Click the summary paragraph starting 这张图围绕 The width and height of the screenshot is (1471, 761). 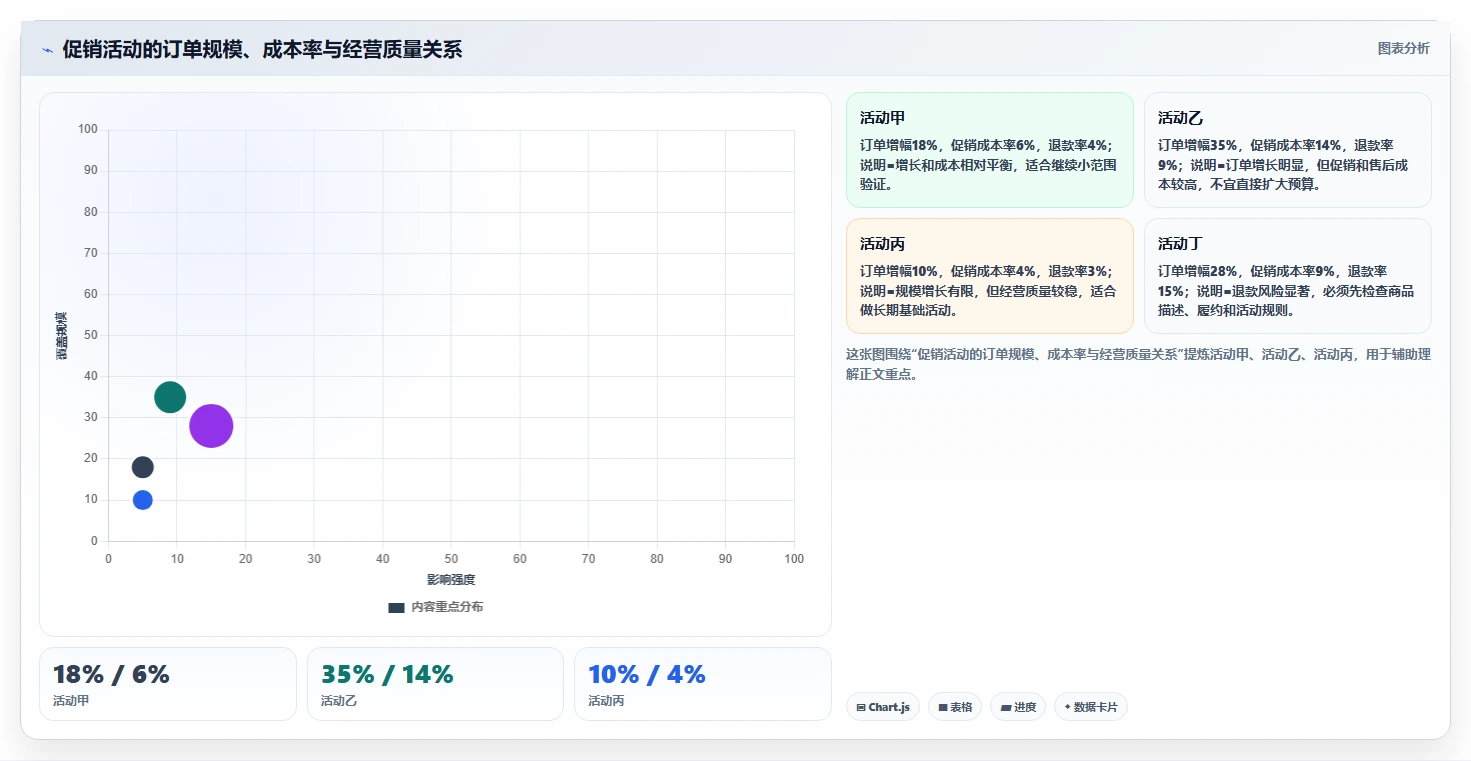[x=1138, y=364]
